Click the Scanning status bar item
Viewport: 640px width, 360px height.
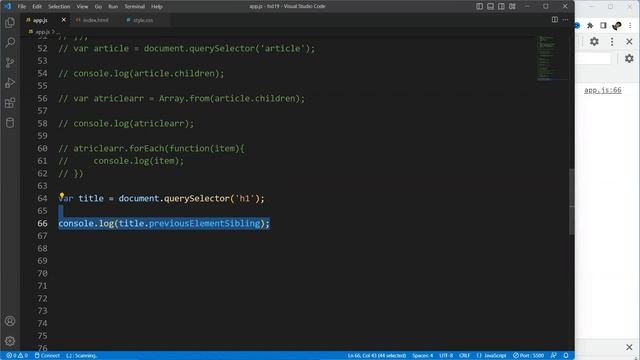coord(82,356)
